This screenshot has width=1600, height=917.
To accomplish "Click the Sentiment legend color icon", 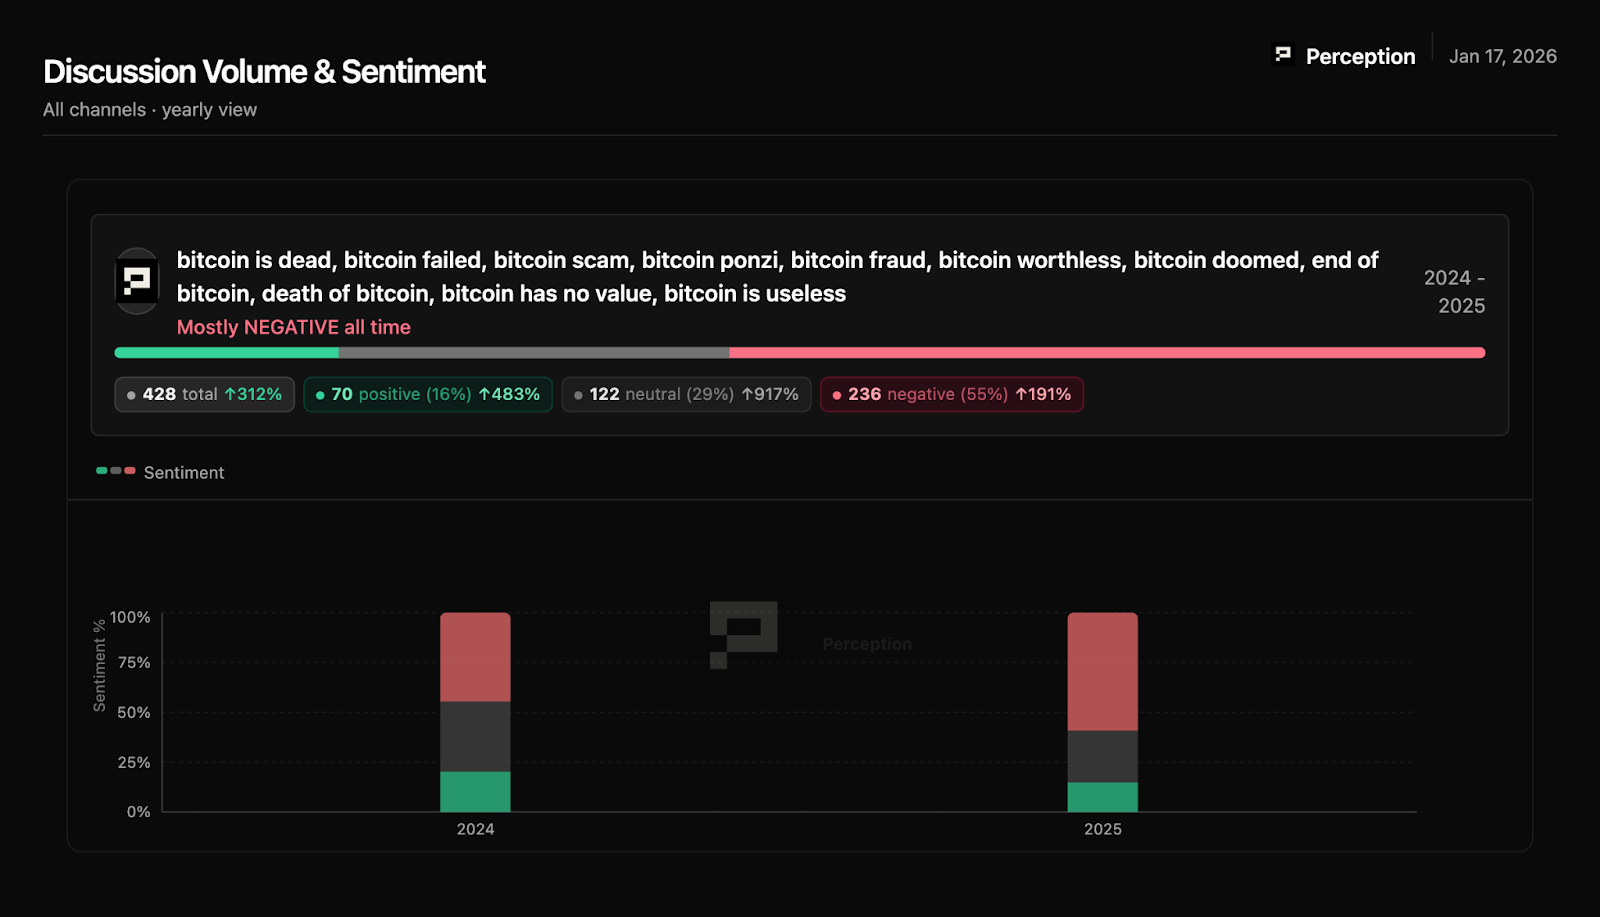I will pyautogui.click(x=116, y=471).
